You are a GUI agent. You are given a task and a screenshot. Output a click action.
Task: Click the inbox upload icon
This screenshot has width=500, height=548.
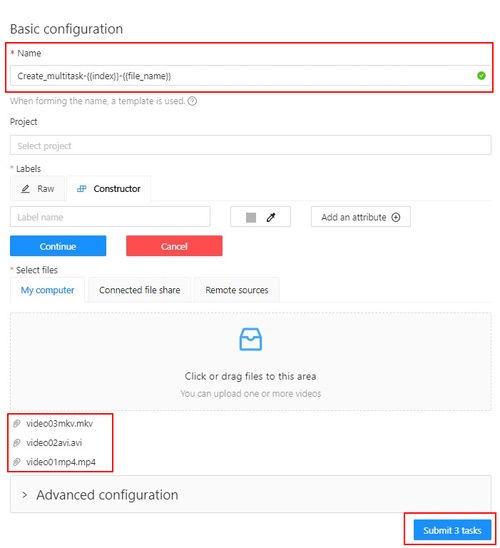pyautogui.click(x=251, y=339)
